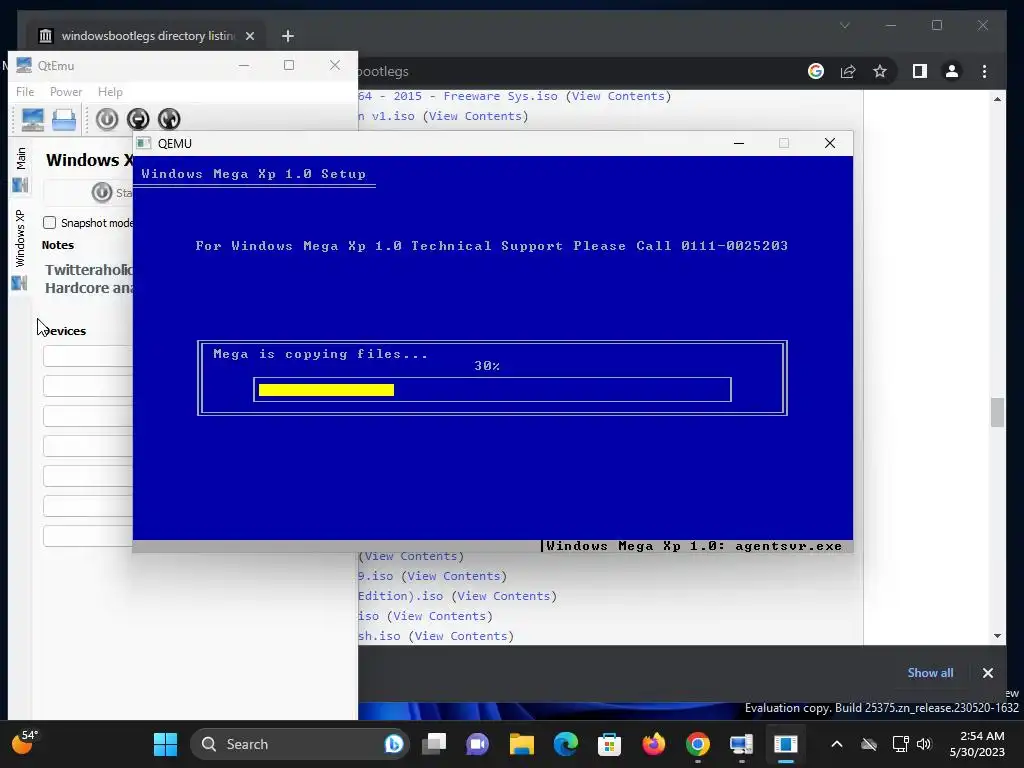Viewport: 1024px width, 768px height.
Task: Click the Chrome page vertical scrollbar thumb
Action: pyautogui.click(x=997, y=412)
